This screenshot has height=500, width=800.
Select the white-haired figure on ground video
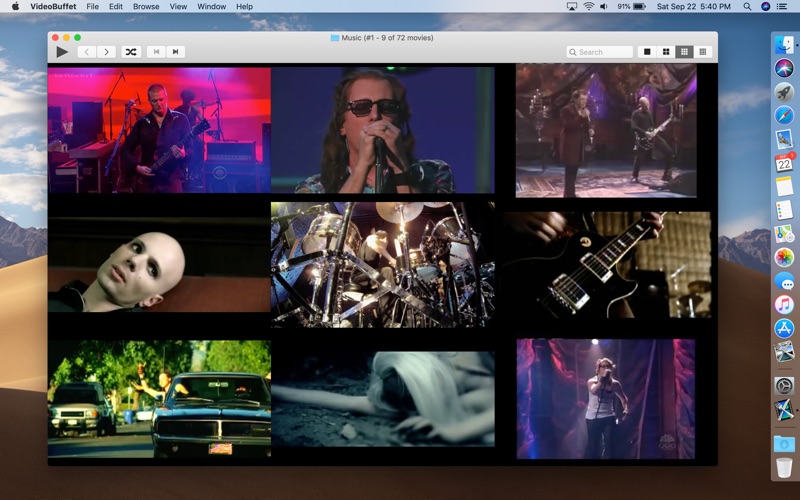click(x=383, y=399)
